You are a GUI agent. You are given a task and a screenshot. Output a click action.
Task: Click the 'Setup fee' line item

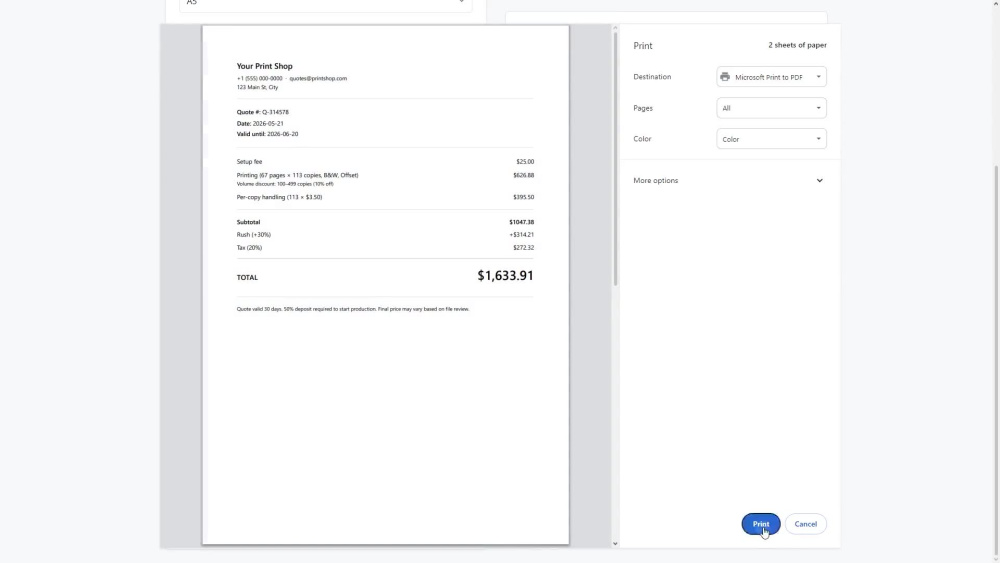click(x=249, y=162)
